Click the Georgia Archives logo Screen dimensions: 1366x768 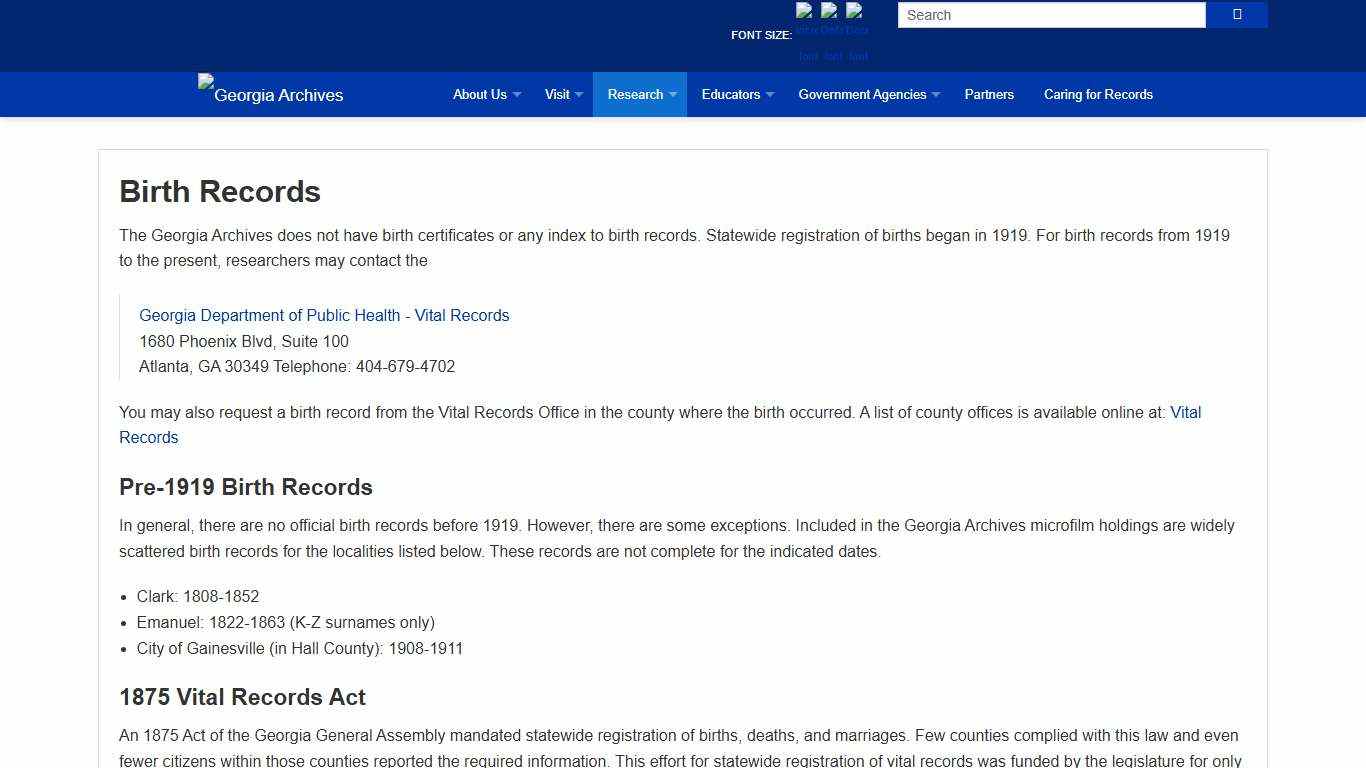tap(270, 94)
